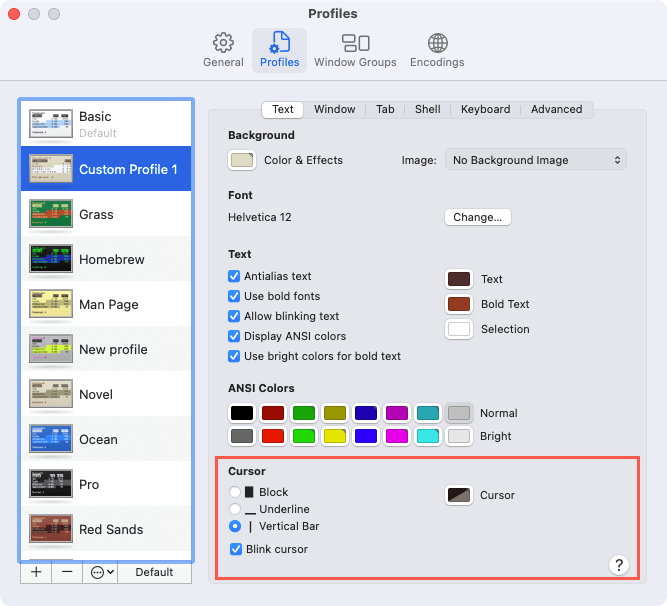
Task: Choose the Underline cursor style
Action: (x=235, y=509)
